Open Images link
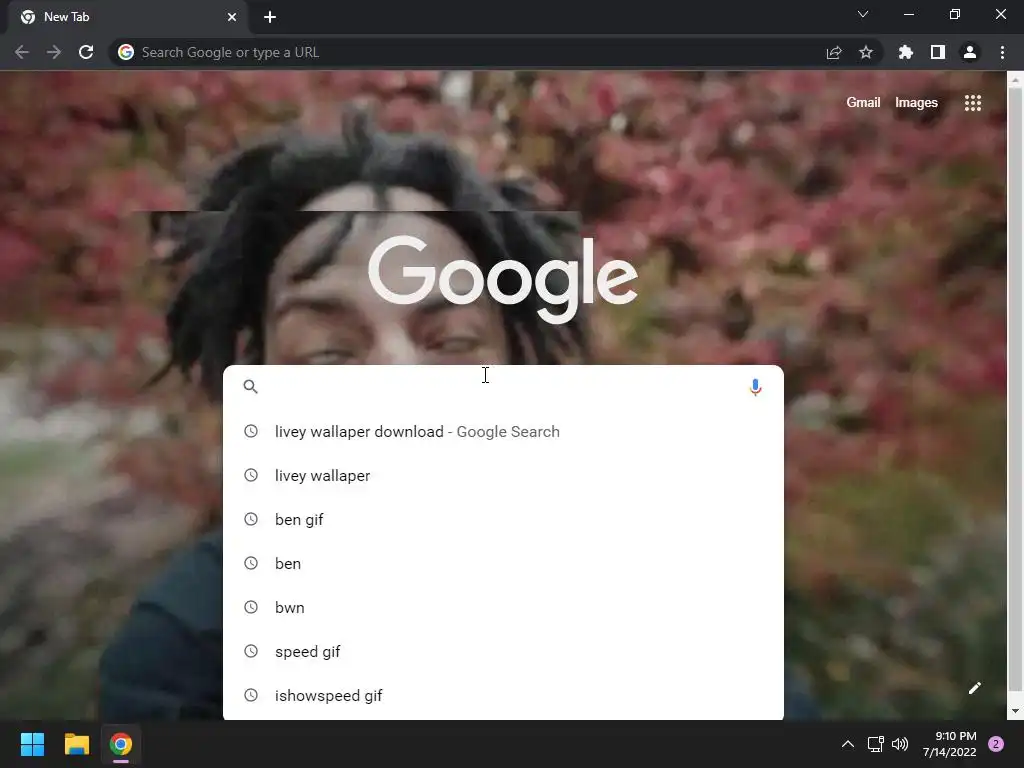Image resolution: width=1024 pixels, height=768 pixels. [x=916, y=103]
